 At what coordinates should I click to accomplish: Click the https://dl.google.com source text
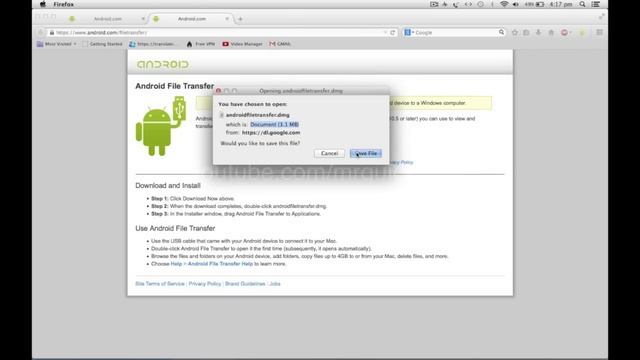click(x=271, y=133)
